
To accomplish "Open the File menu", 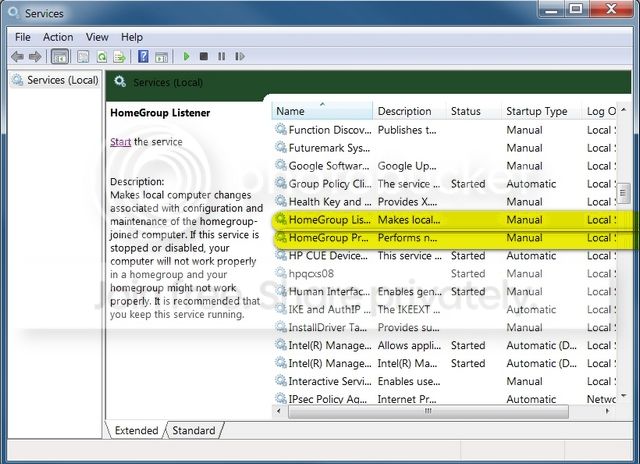I will 23,37.
